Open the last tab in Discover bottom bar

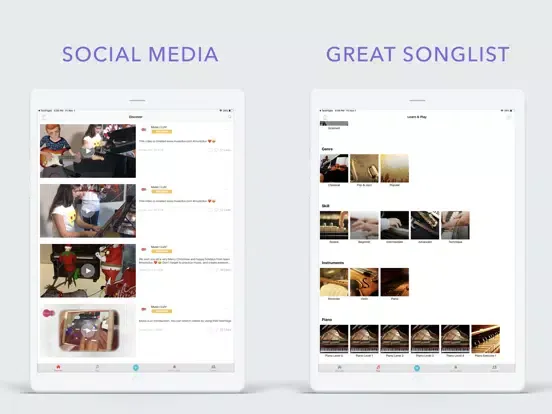(x=213, y=368)
